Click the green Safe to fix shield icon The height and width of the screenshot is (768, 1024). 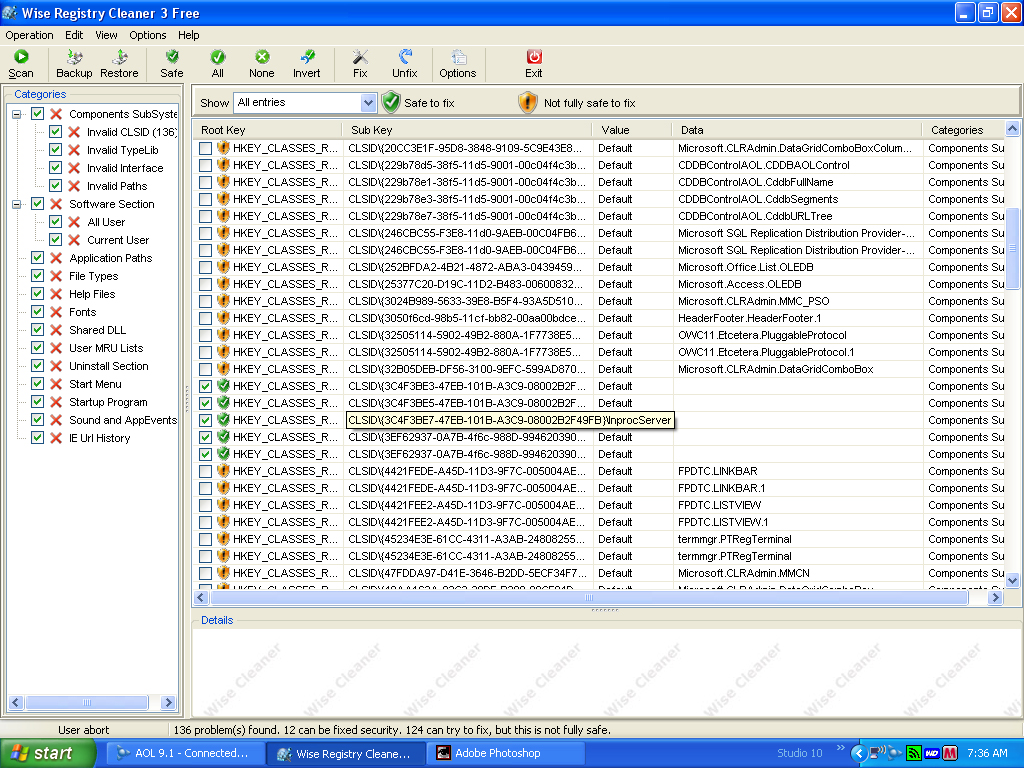(391, 102)
